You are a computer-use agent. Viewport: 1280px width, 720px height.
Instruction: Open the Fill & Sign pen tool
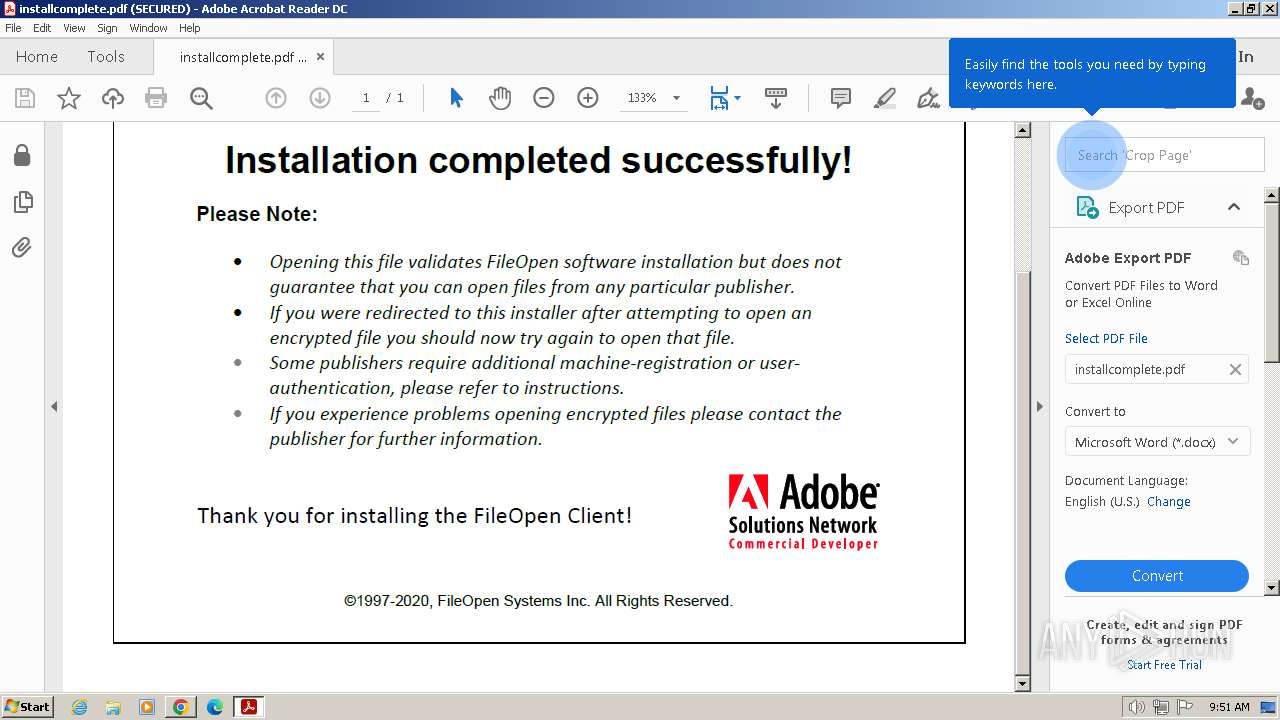(929, 98)
